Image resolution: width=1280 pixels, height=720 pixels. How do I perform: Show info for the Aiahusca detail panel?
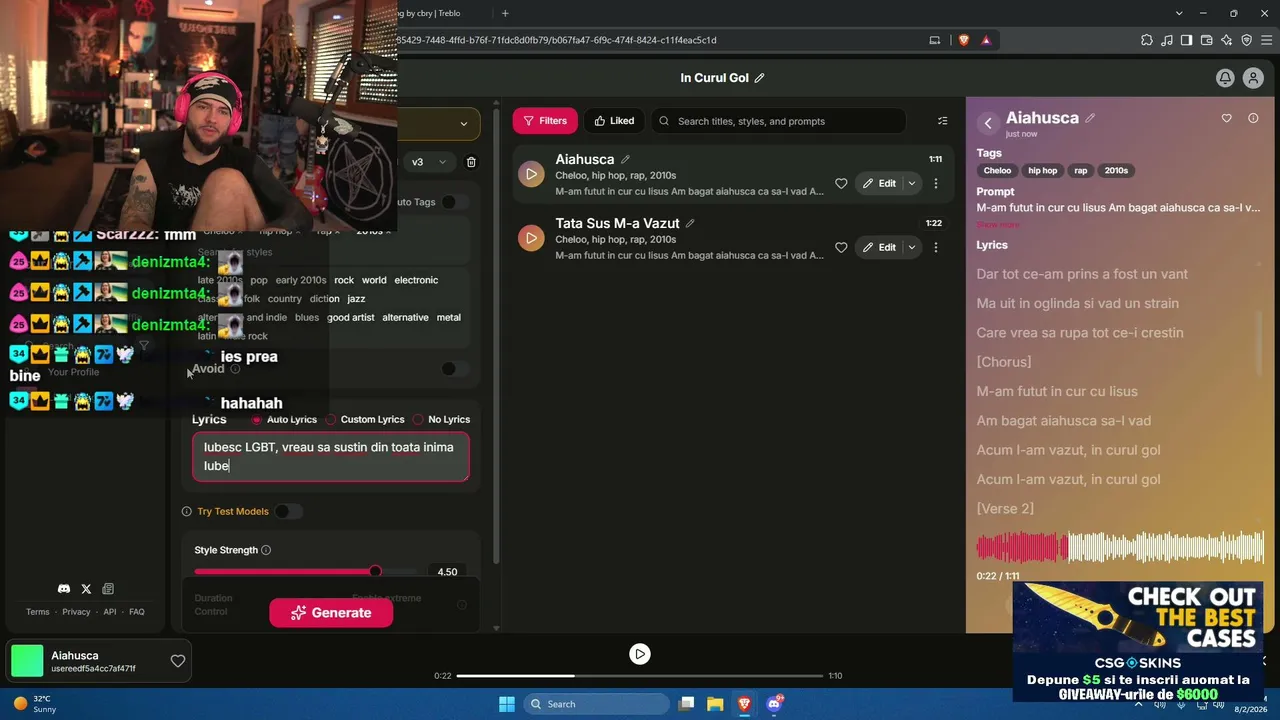(1253, 118)
